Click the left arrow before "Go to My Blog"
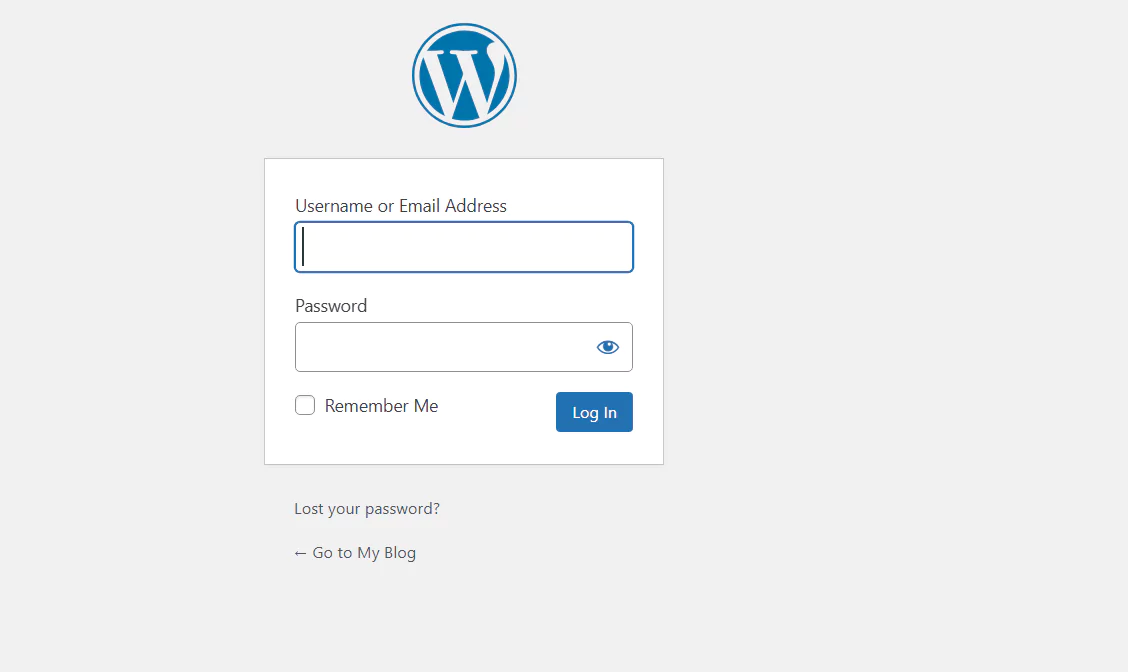This screenshot has width=1128, height=672. (300, 553)
